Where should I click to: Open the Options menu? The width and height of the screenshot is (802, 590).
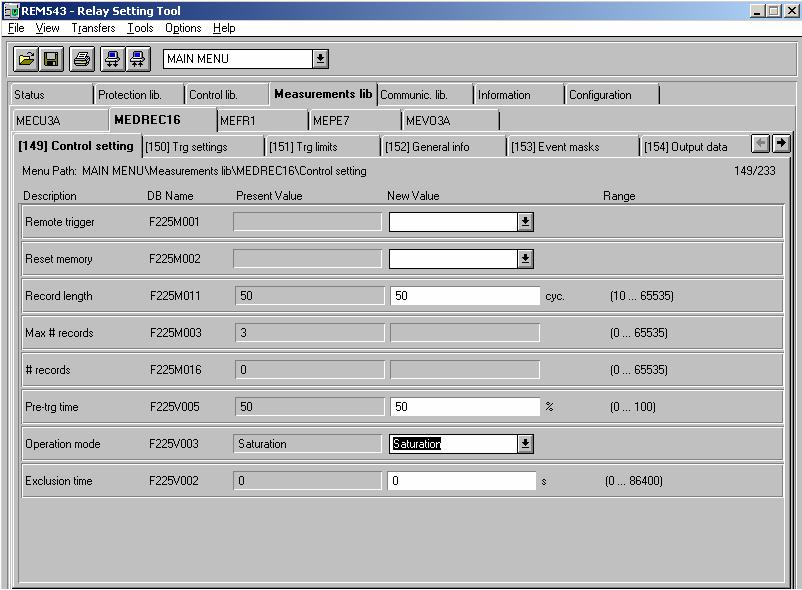tap(183, 28)
